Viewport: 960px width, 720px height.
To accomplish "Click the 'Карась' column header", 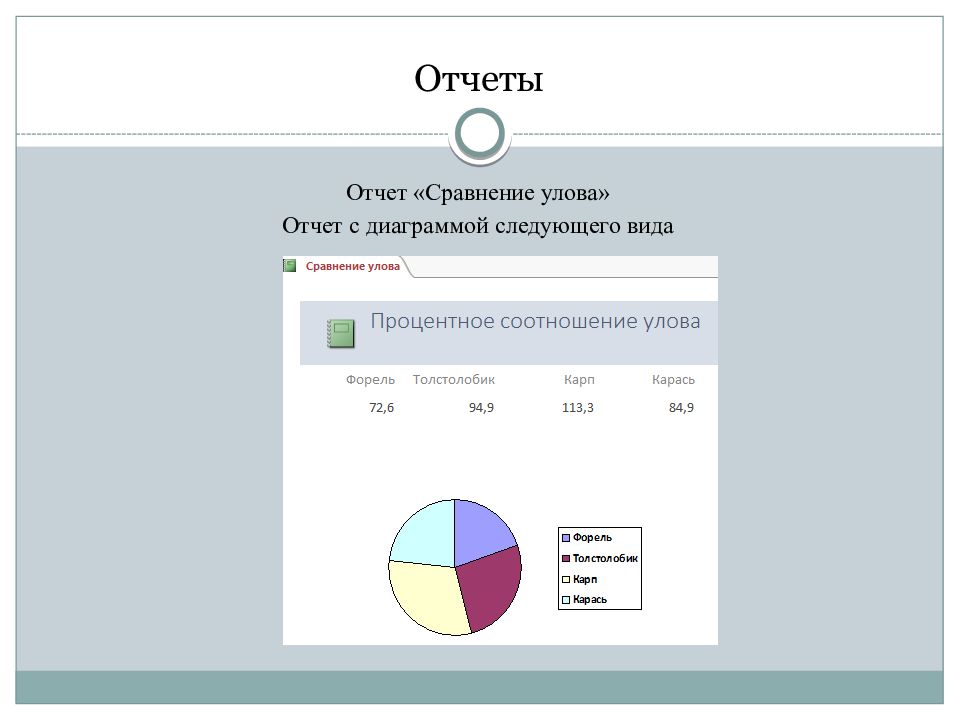I will click(673, 380).
